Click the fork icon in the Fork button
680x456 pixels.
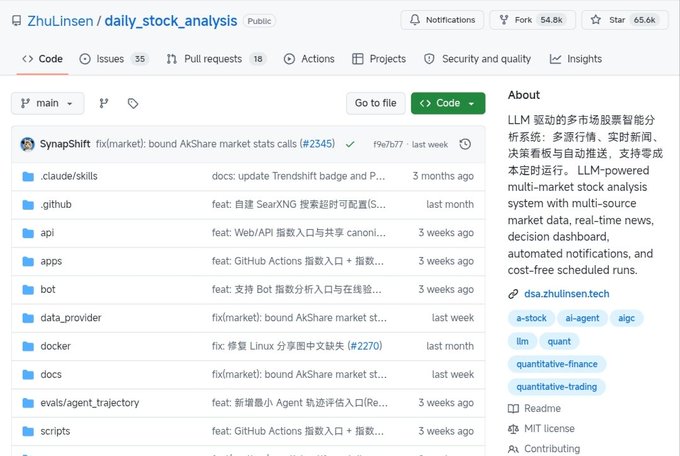tap(503, 20)
